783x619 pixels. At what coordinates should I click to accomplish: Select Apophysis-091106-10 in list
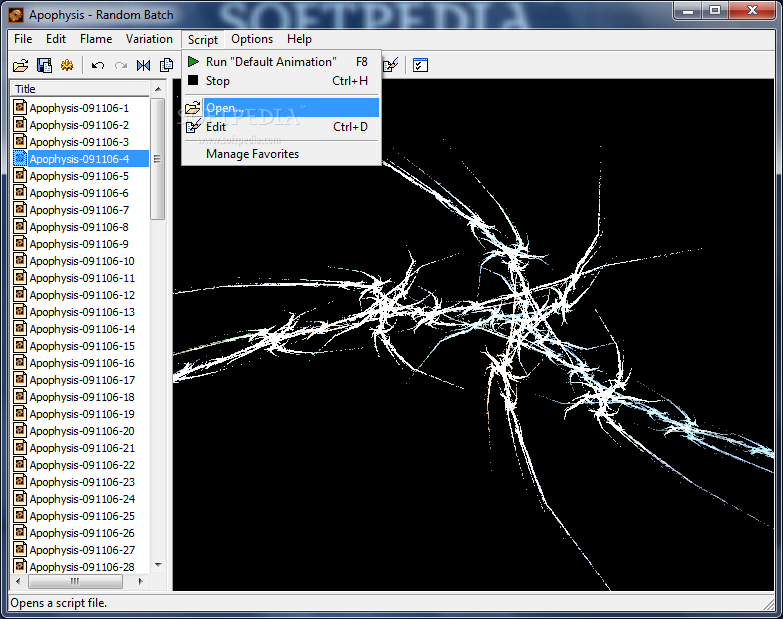82,261
